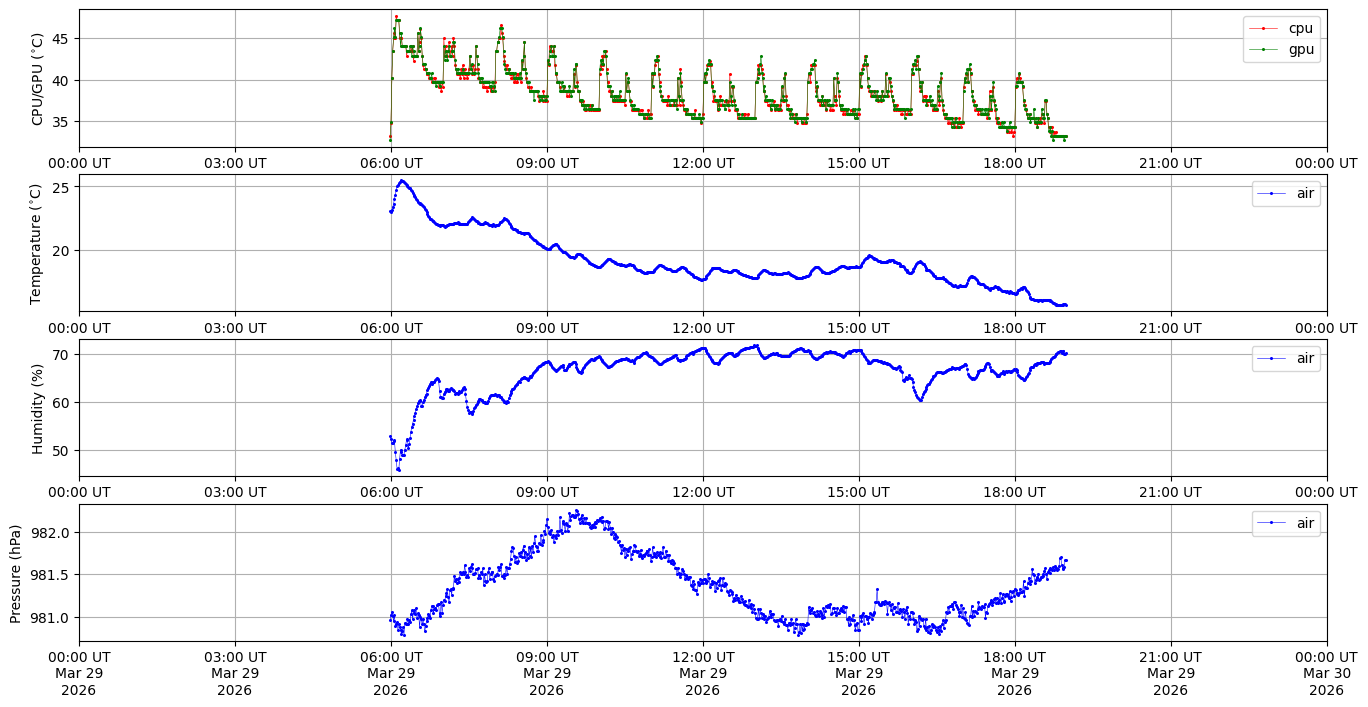Screen dimensions: 1368x707
Task: Click the 25 tick on Temperature axis
Action: point(62,188)
